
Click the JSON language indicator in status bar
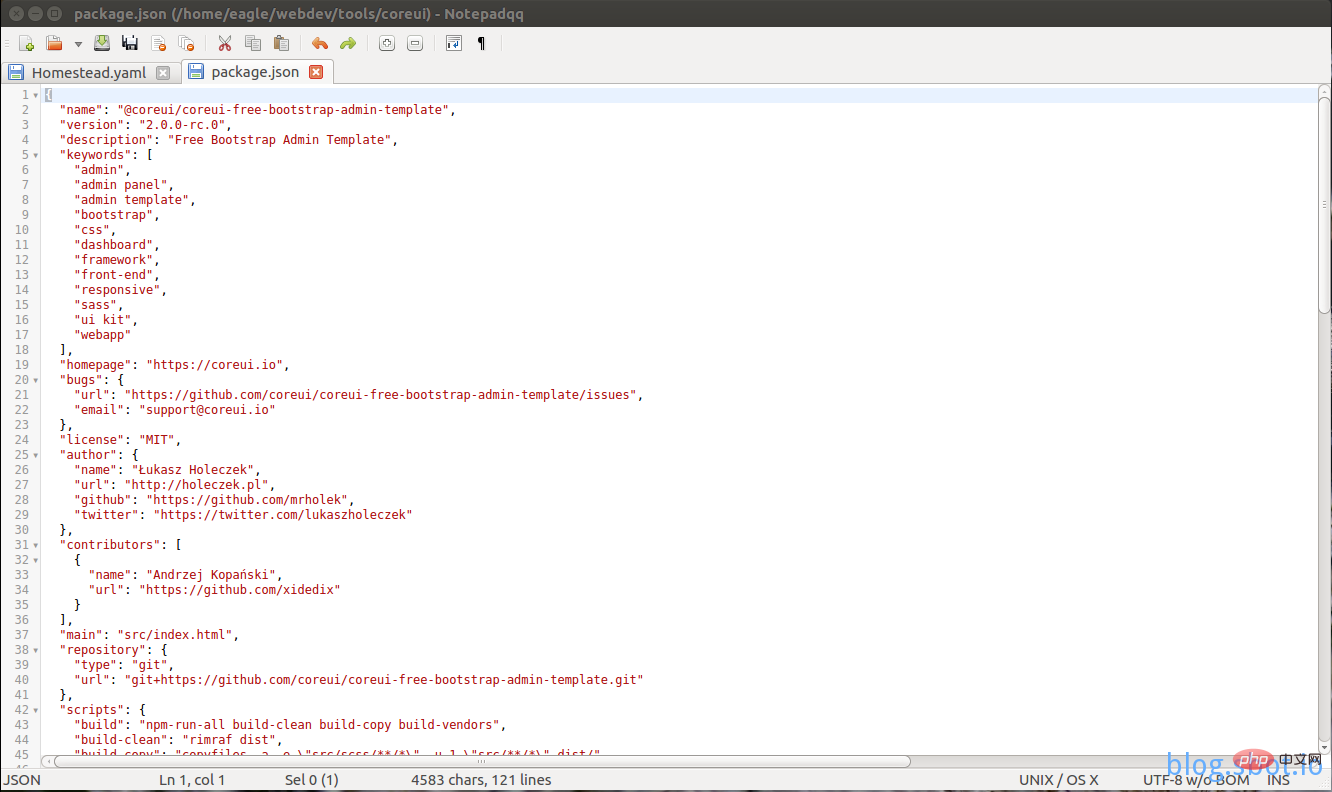tap(22, 780)
